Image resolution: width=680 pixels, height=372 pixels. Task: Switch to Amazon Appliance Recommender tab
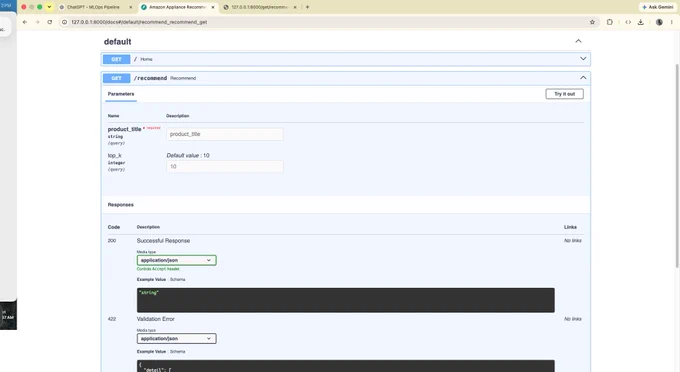177,7
